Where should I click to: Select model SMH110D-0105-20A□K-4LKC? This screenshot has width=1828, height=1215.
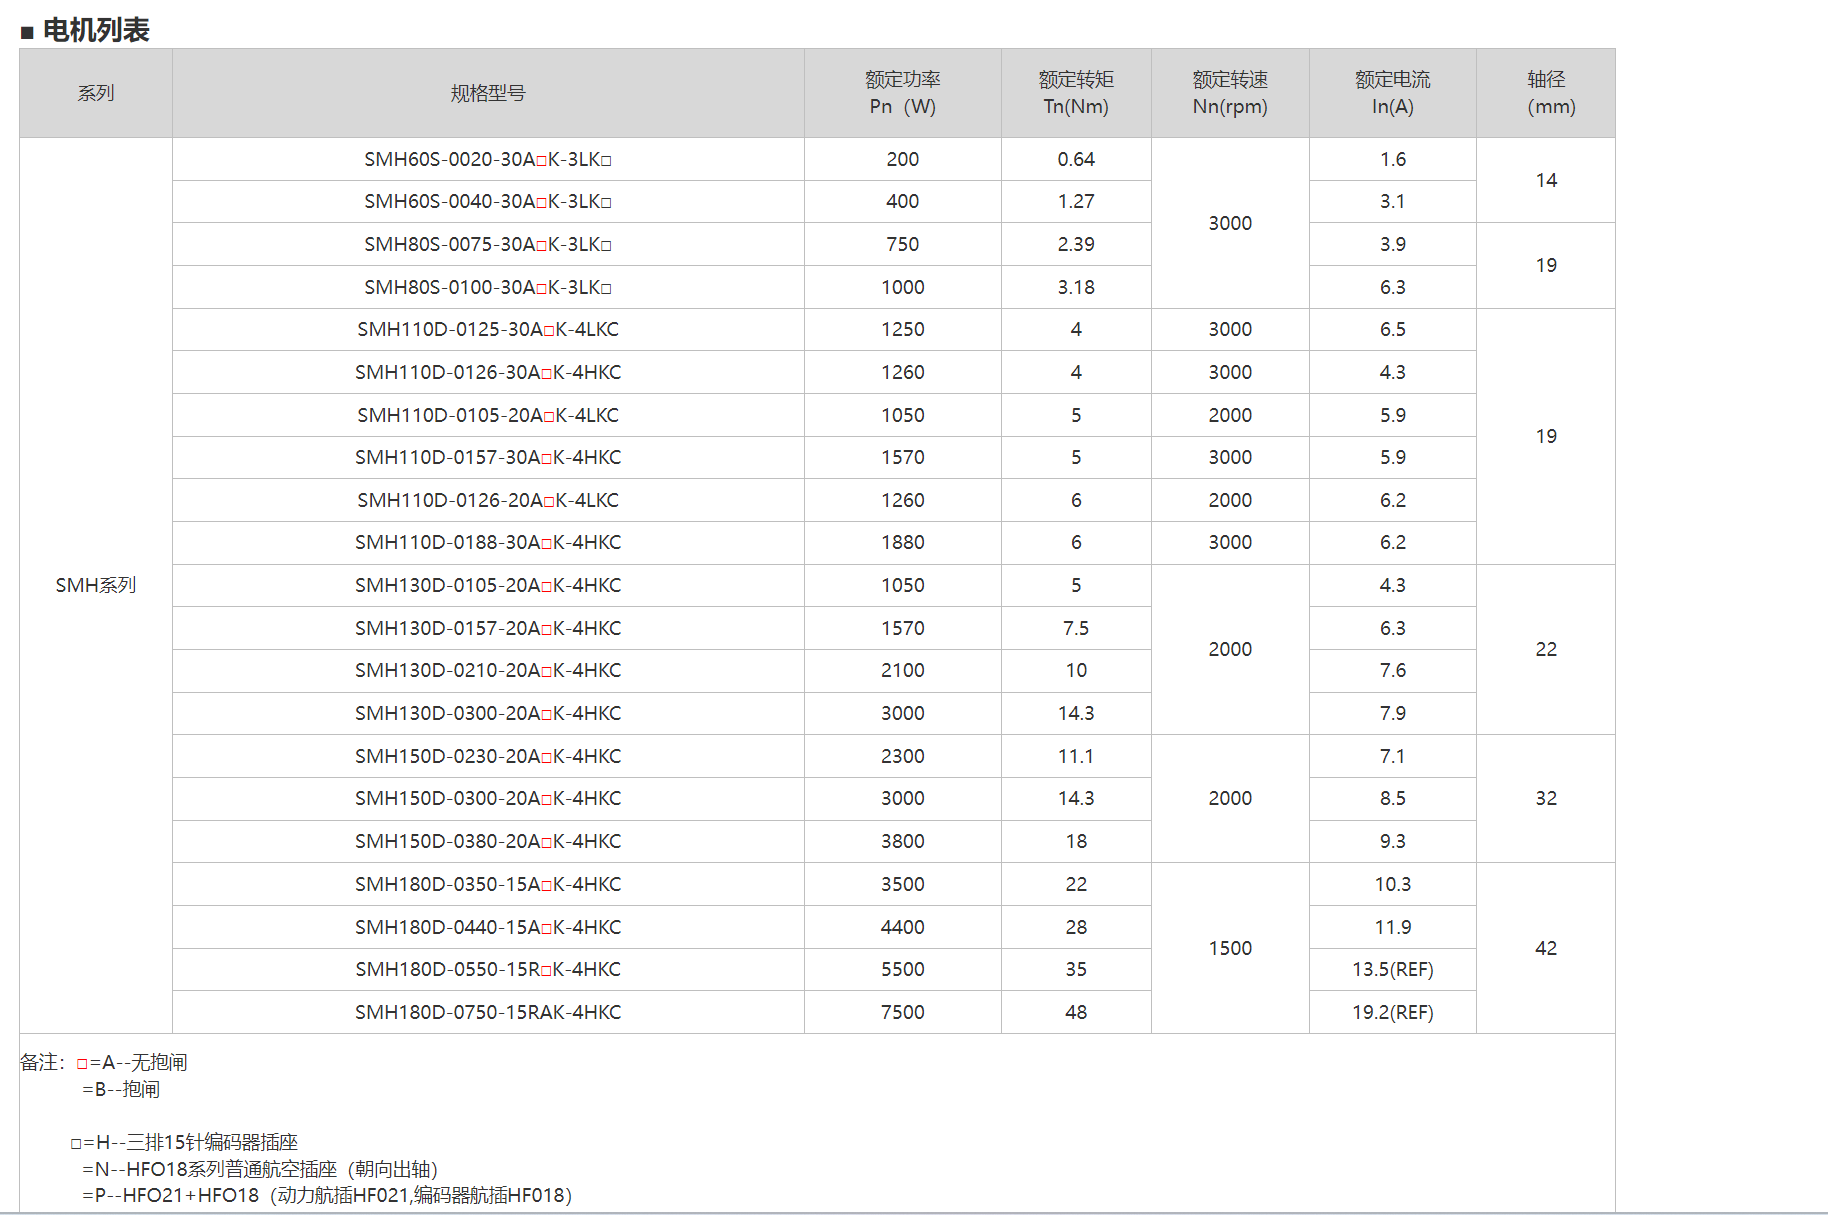488,415
